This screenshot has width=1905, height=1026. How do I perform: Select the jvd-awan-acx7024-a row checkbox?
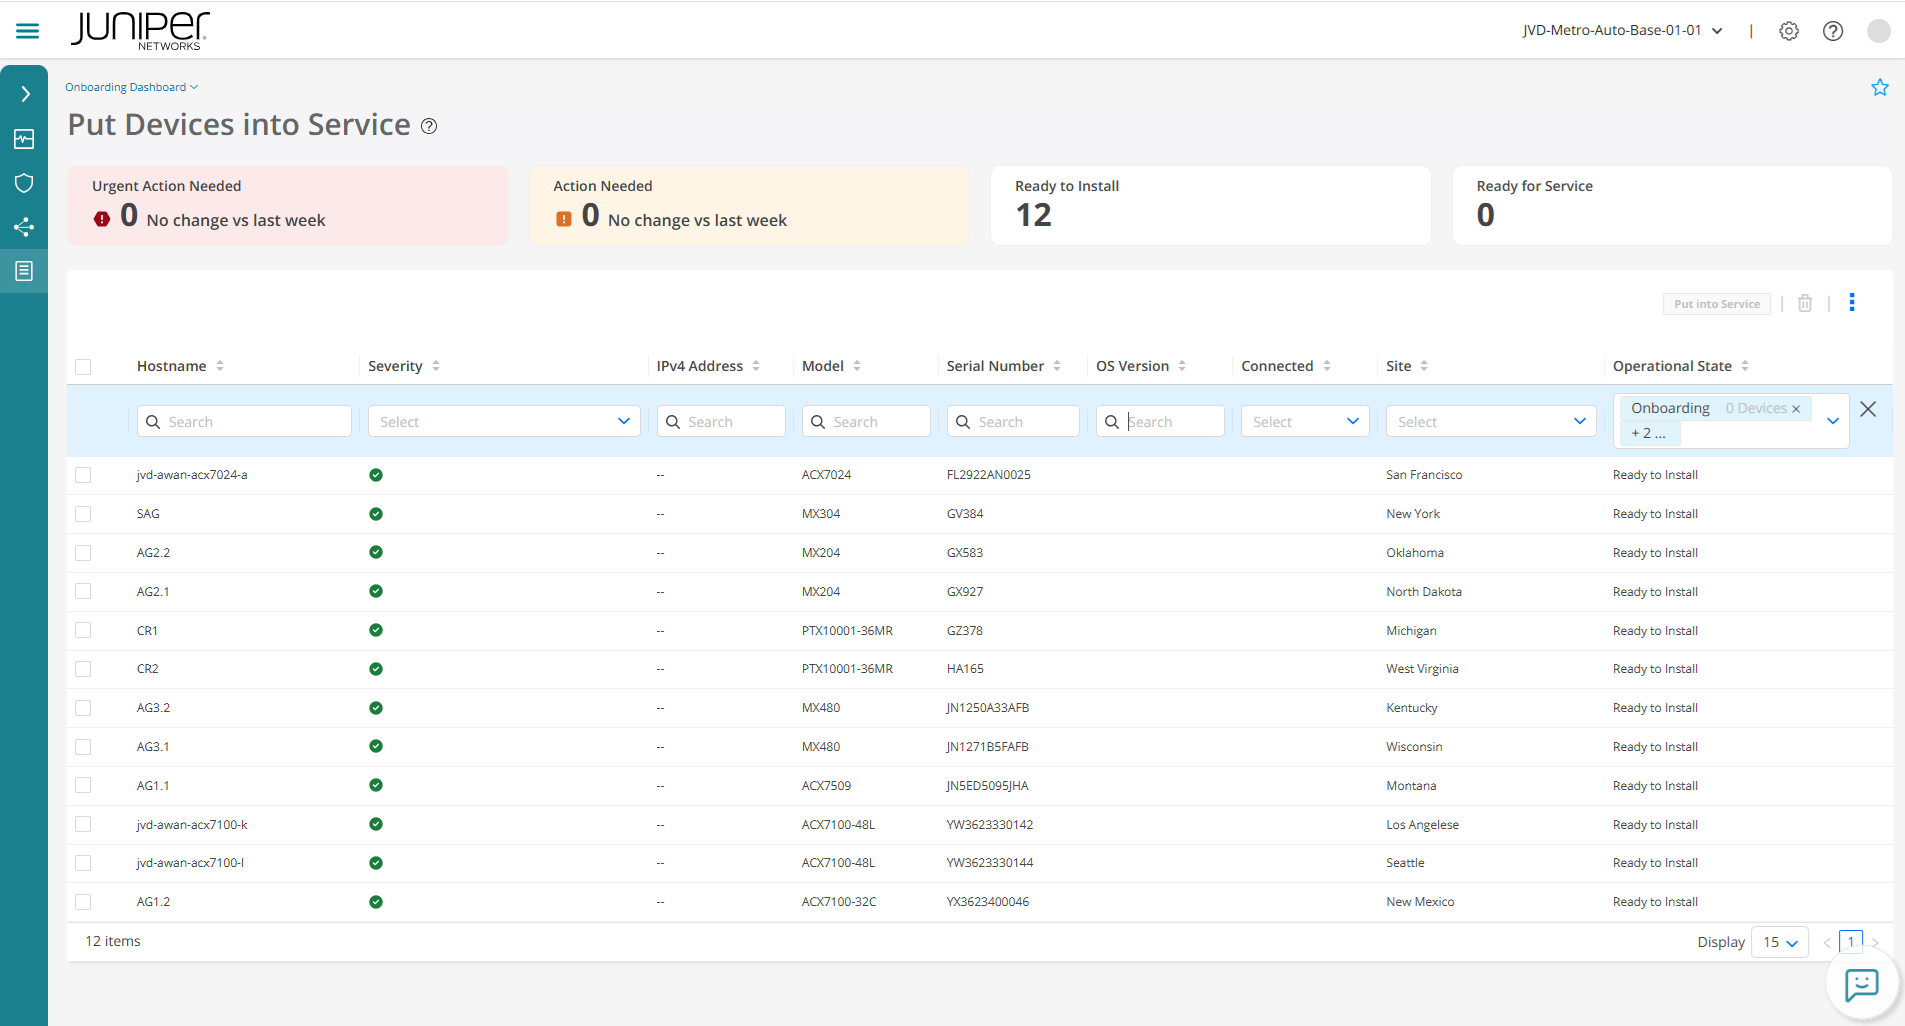(83, 475)
